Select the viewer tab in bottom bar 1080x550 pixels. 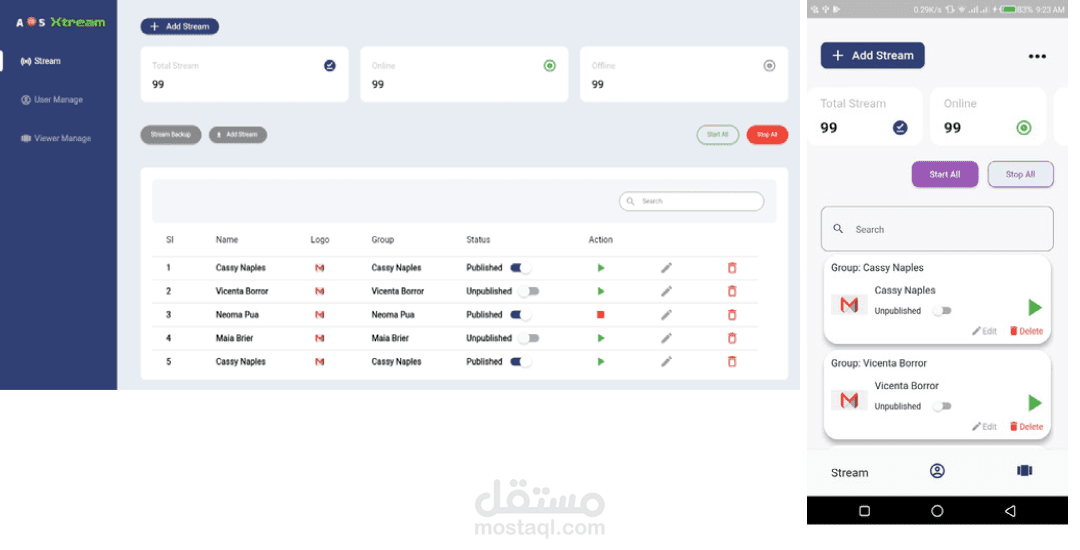(x=1024, y=471)
